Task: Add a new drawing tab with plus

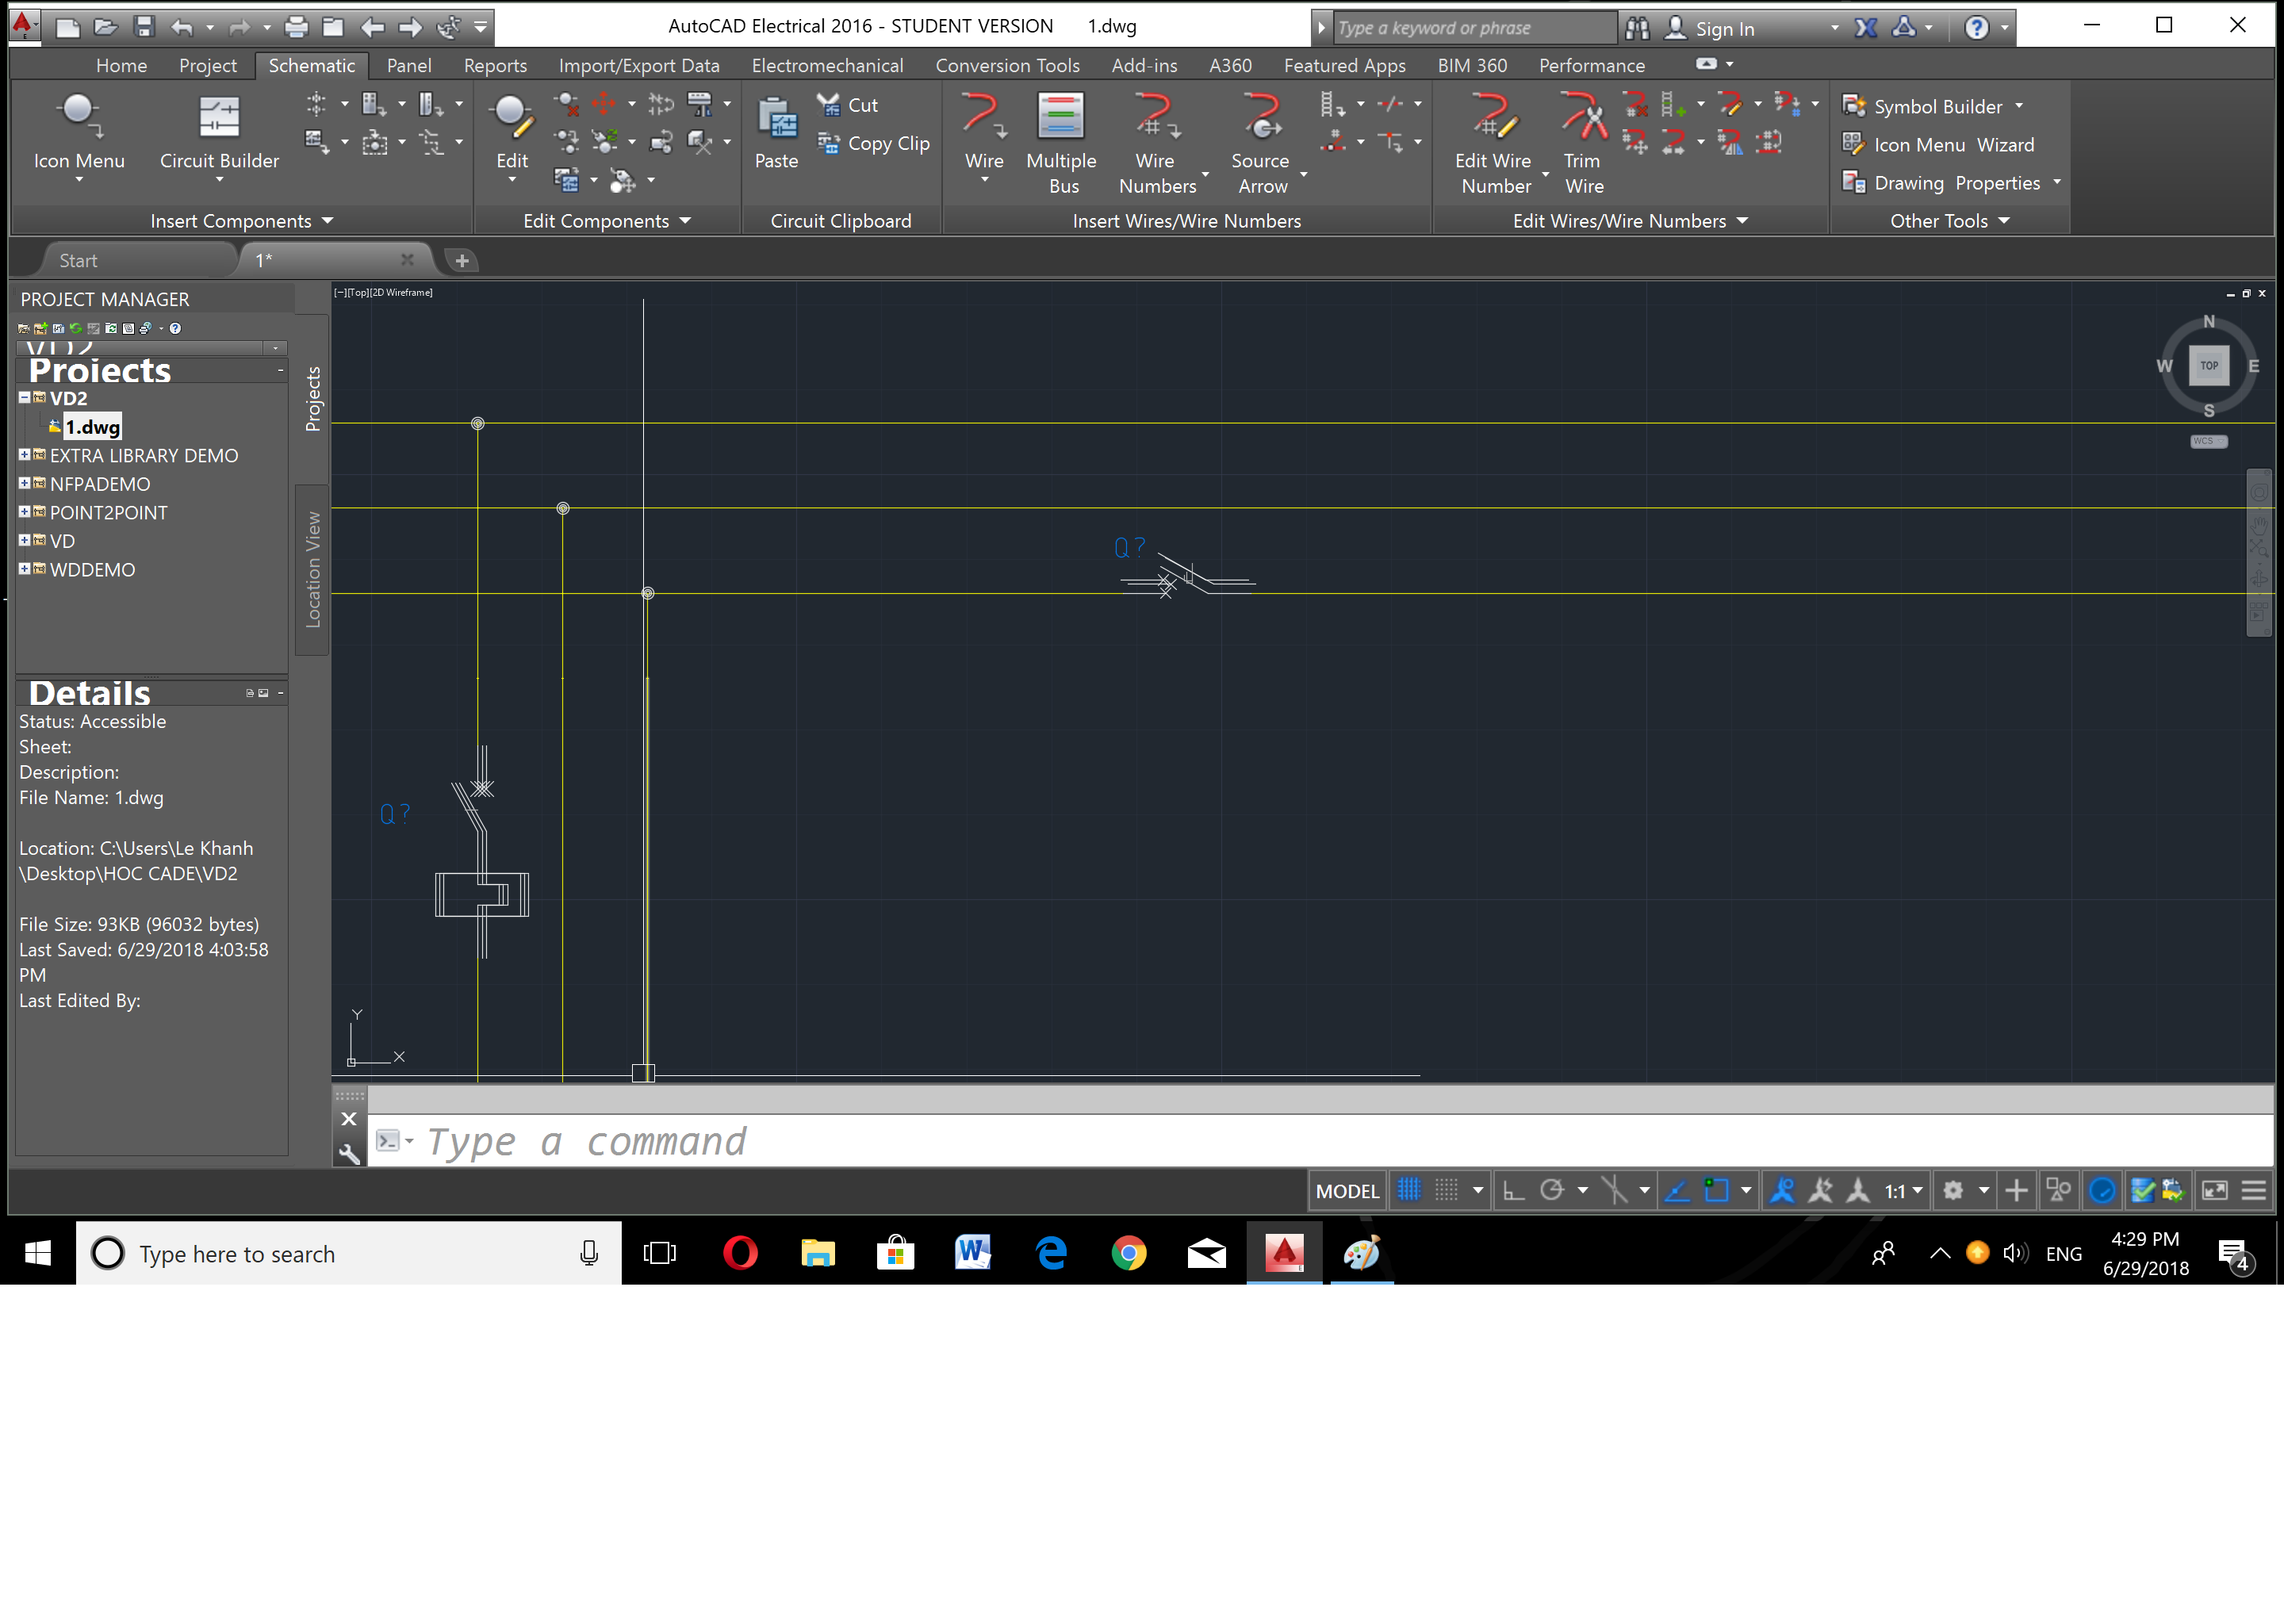Action: click(x=462, y=260)
